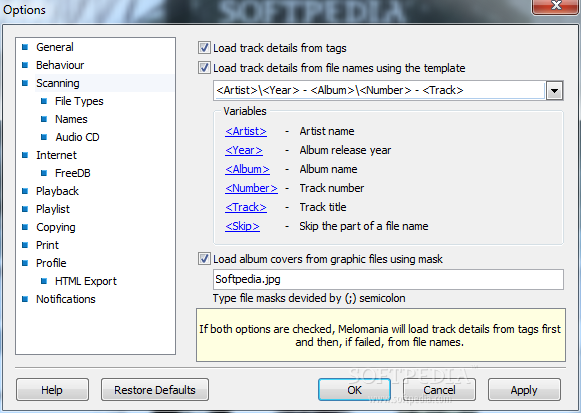Apply the settings

(x=524, y=390)
